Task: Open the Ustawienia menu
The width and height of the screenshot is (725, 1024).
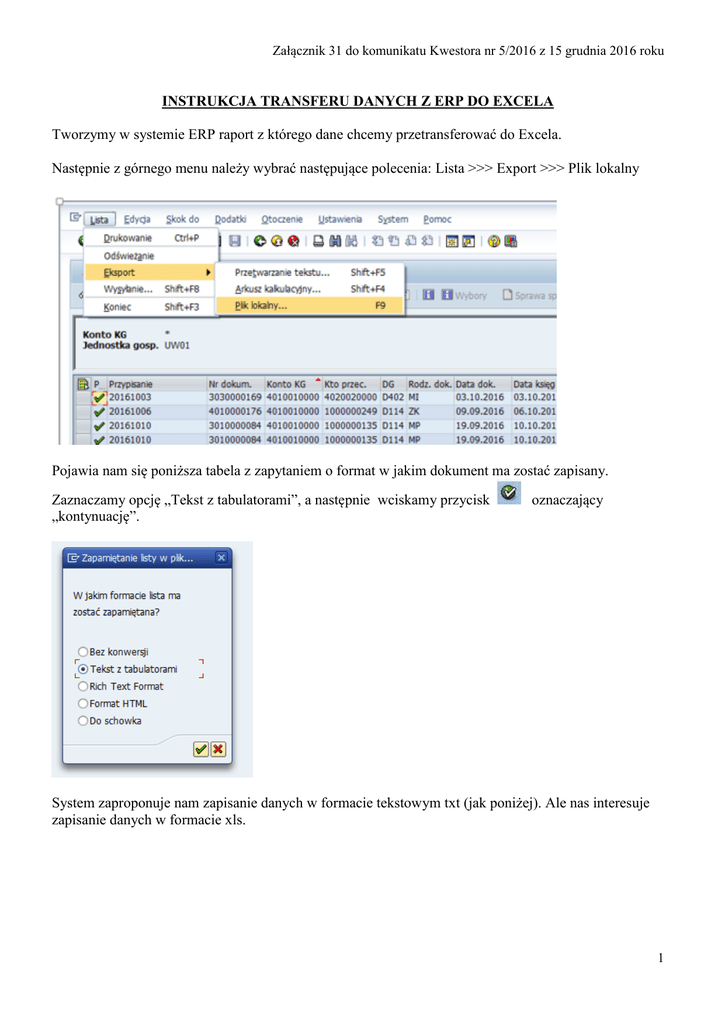Action: tap(340, 219)
